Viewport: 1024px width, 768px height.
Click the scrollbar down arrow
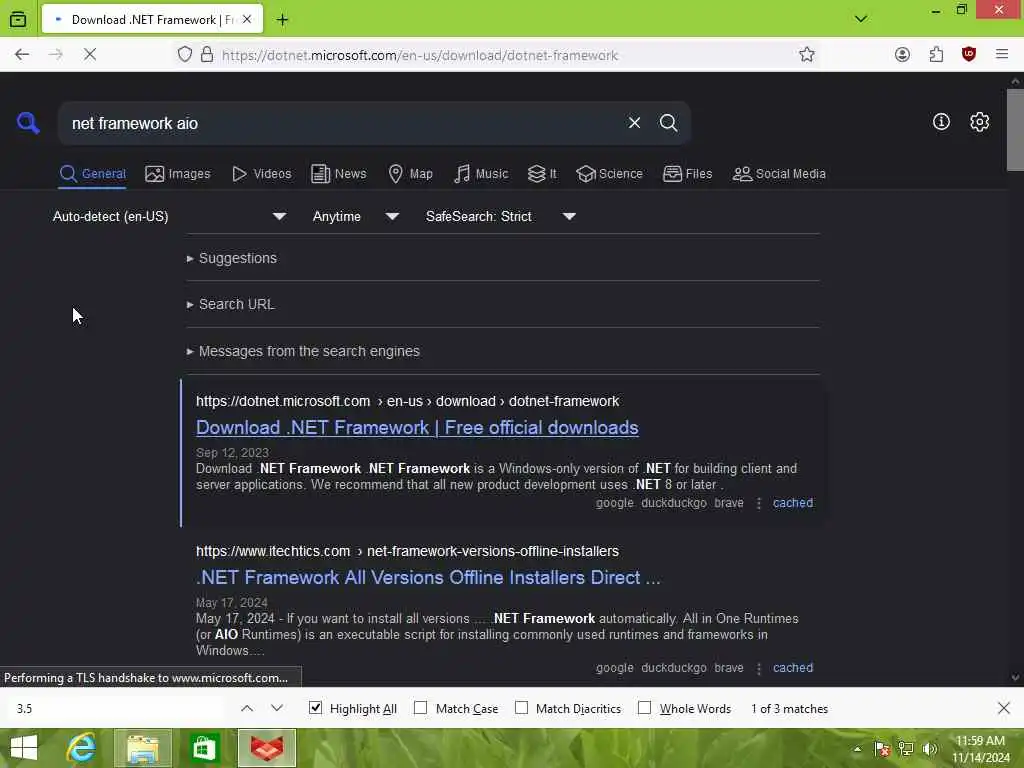pos(1015,678)
